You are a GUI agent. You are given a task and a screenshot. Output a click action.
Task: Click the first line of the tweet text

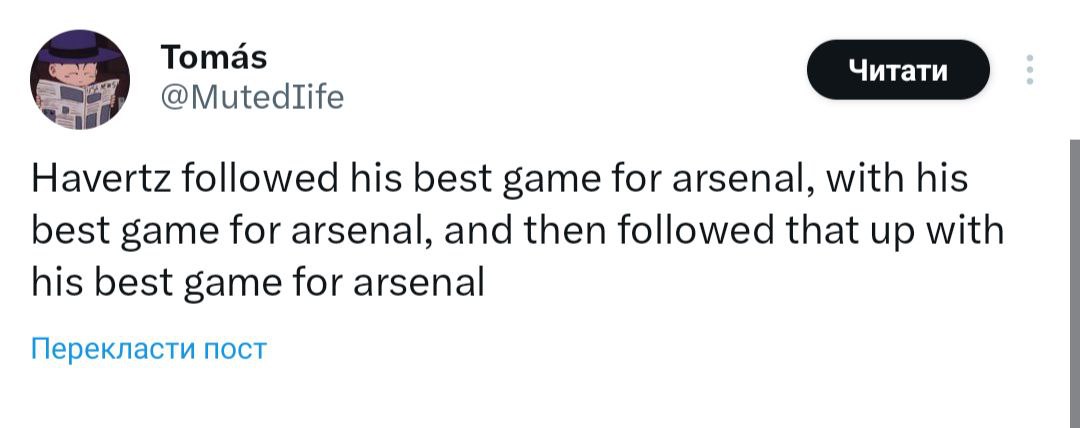click(500, 180)
